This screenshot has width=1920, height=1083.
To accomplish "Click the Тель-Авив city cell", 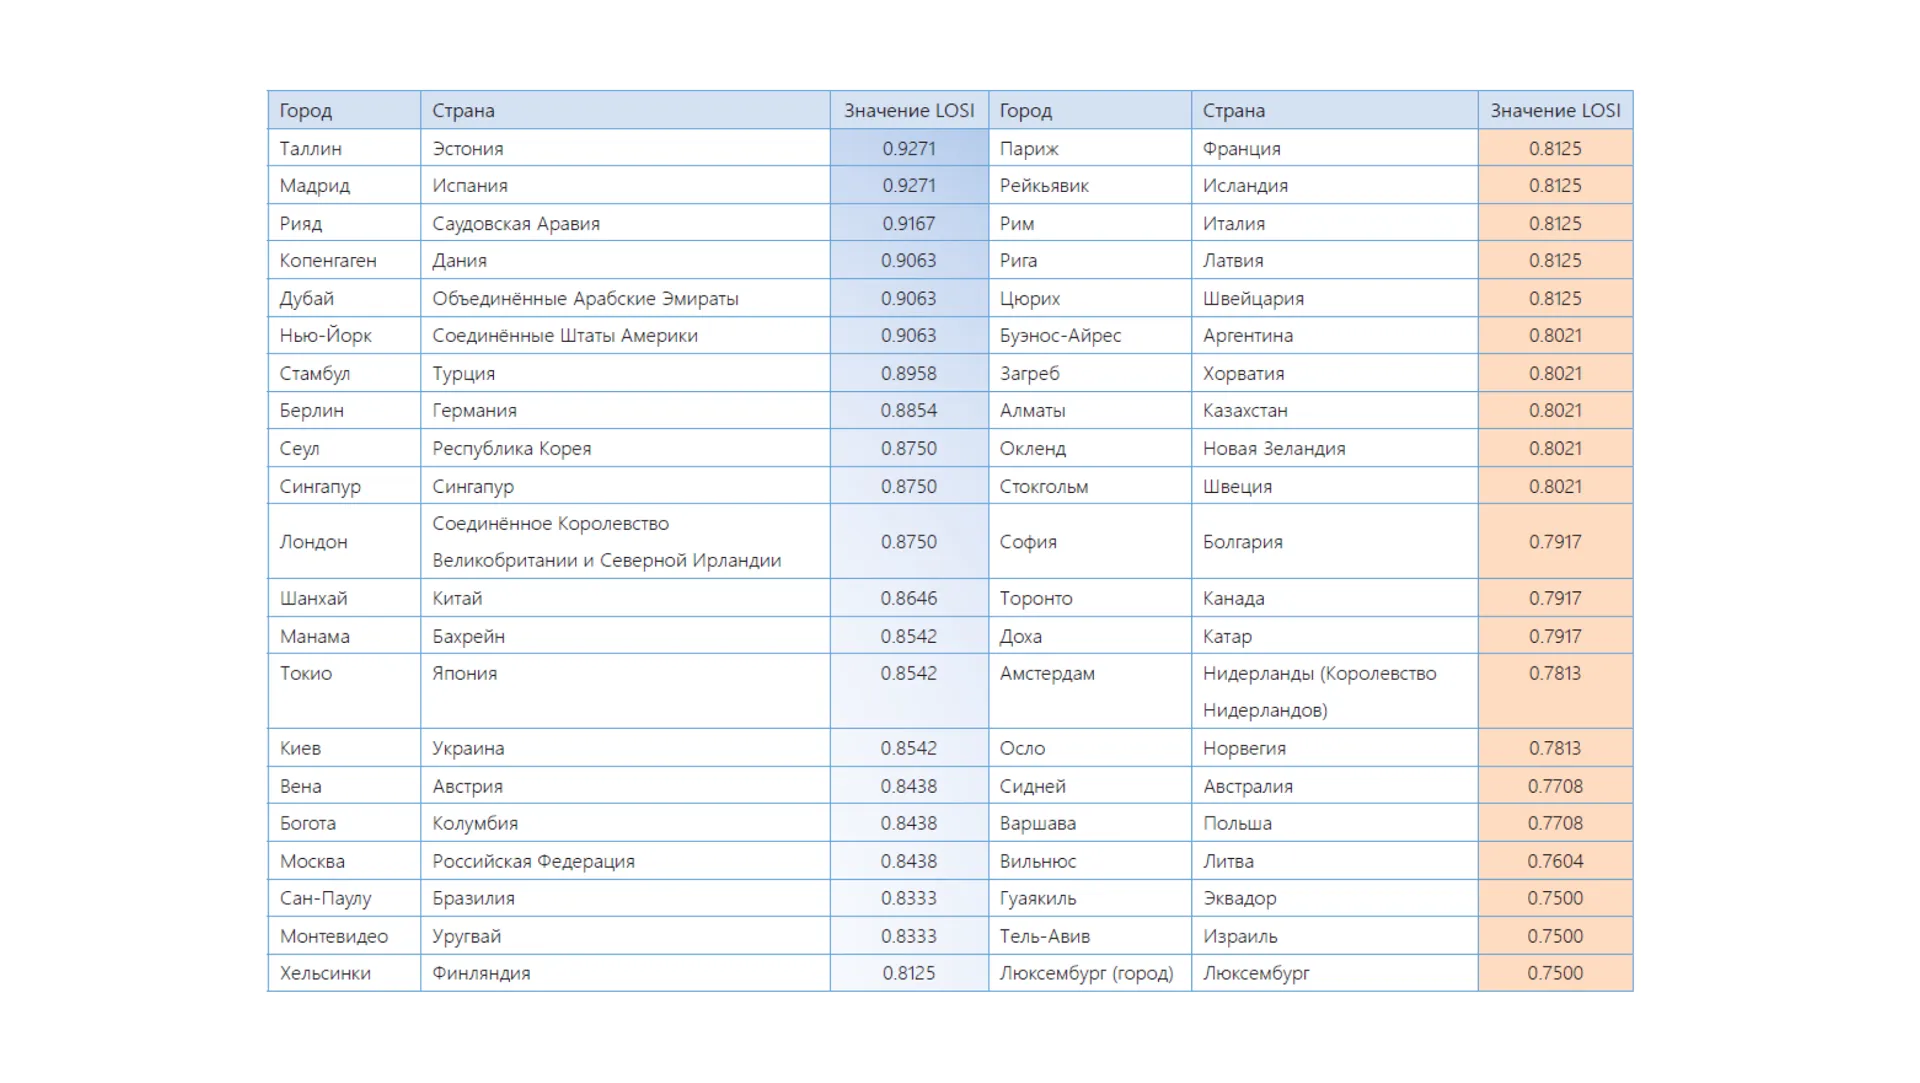I will (x=1090, y=936).
